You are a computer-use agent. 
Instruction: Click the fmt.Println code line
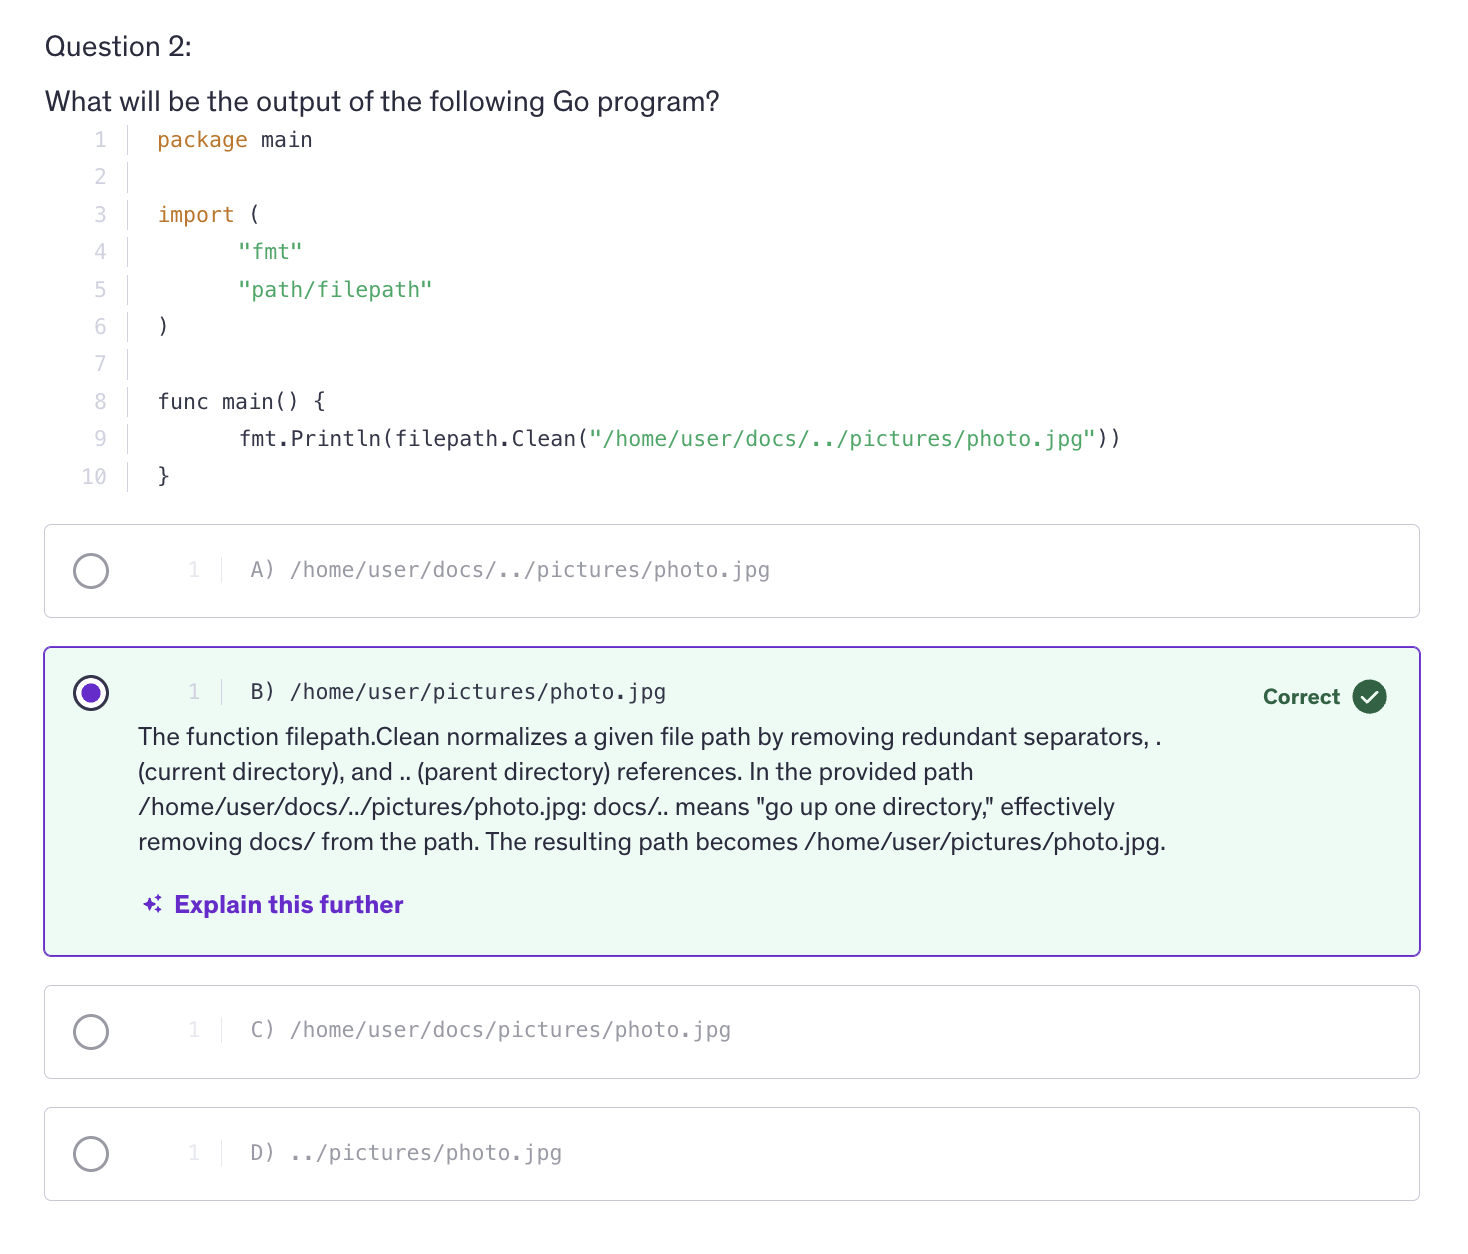click(679, 439)
